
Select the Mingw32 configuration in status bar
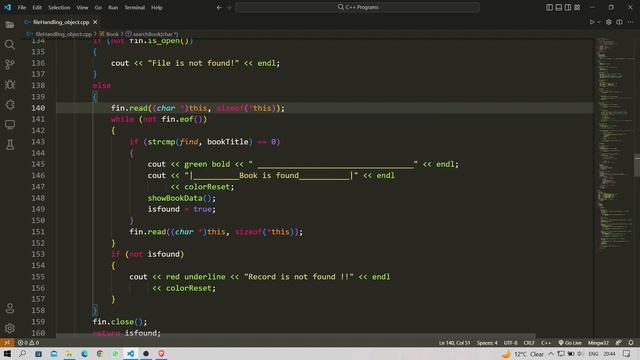(x=598, y=343)
